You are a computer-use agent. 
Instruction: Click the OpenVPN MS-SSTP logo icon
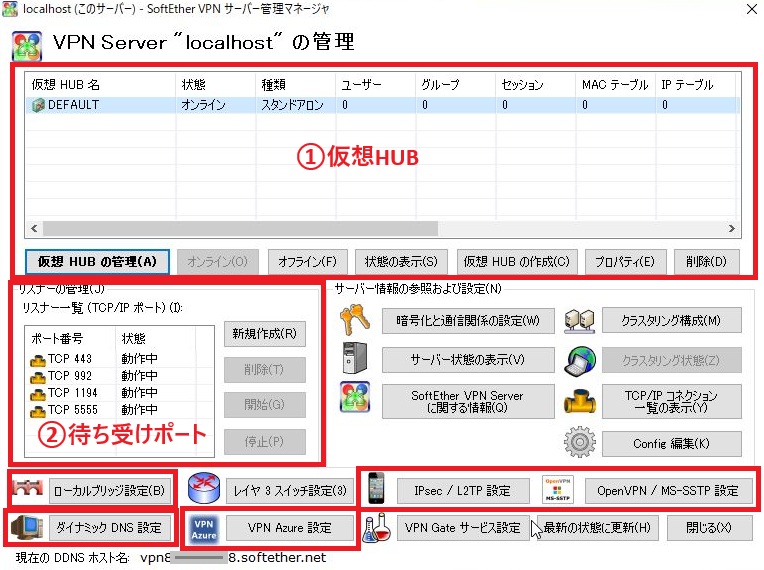tap(558, 490)
